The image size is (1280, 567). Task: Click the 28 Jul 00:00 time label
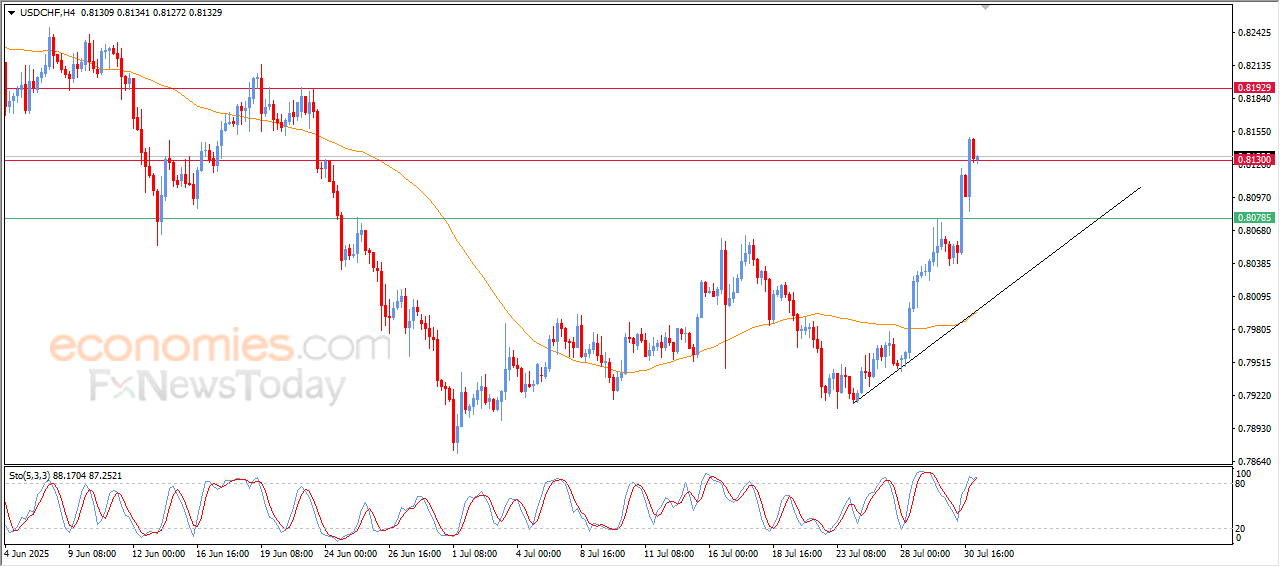point(926,552)
